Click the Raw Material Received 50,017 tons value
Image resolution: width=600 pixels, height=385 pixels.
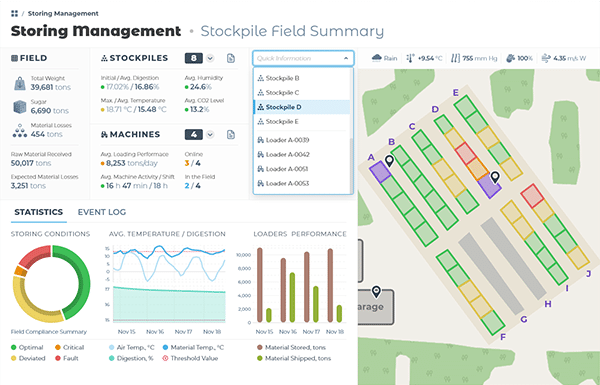tap(31, 163)
